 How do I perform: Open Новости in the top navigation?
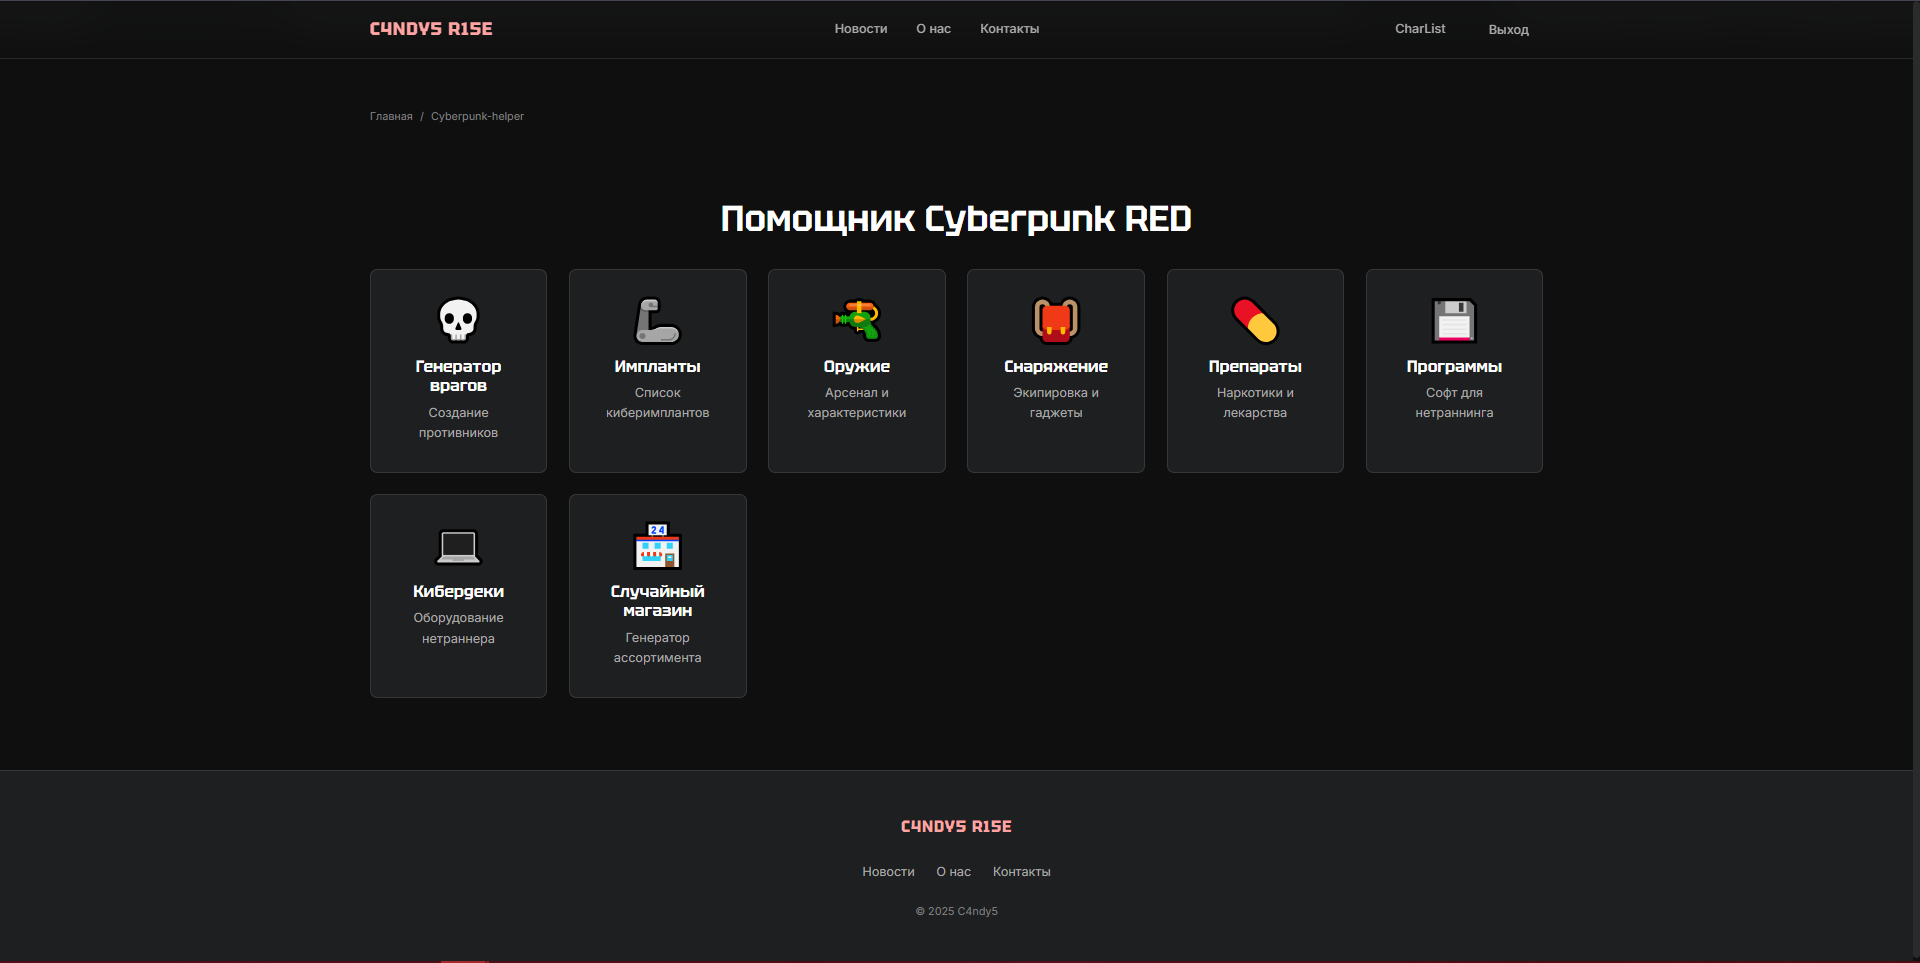point(861,29)
